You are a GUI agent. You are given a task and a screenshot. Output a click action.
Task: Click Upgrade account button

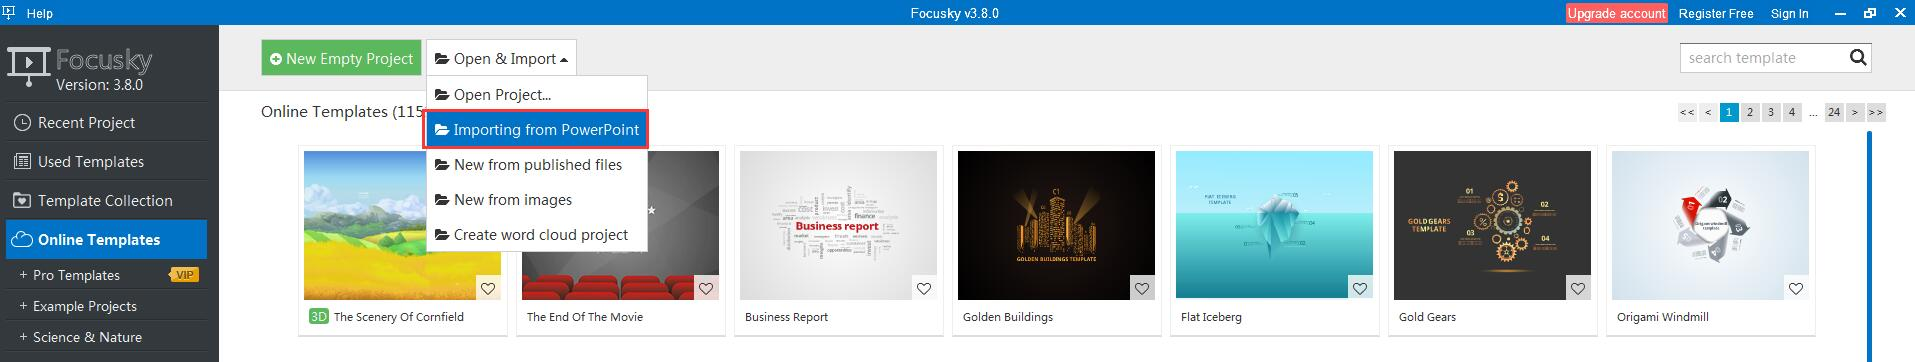(1616, 13)
